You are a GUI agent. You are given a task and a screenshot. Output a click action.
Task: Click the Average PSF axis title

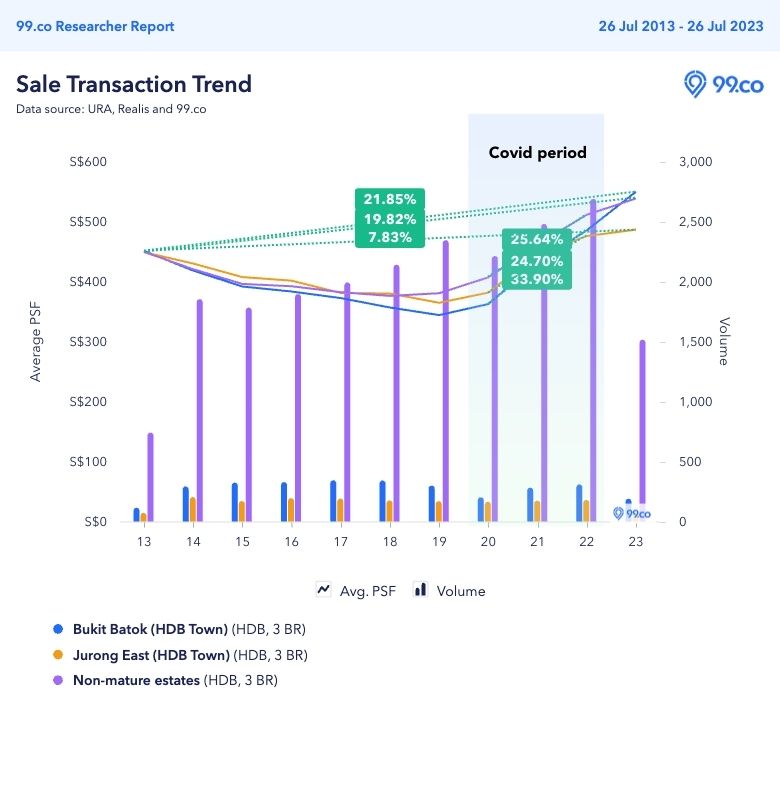click(35, 341)
